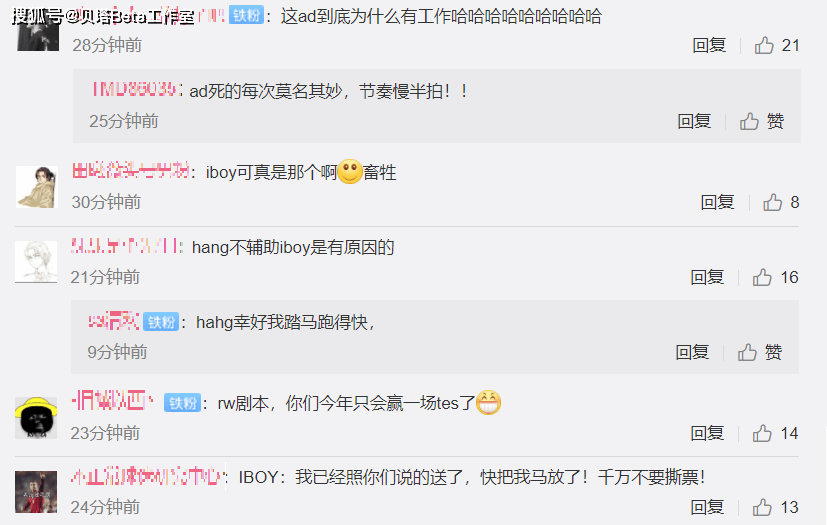This screenshot has height=525, width=827.
Task: Reply to the comment posted 24分钟前
Action: pyautogui.click(x=707, y=507)
